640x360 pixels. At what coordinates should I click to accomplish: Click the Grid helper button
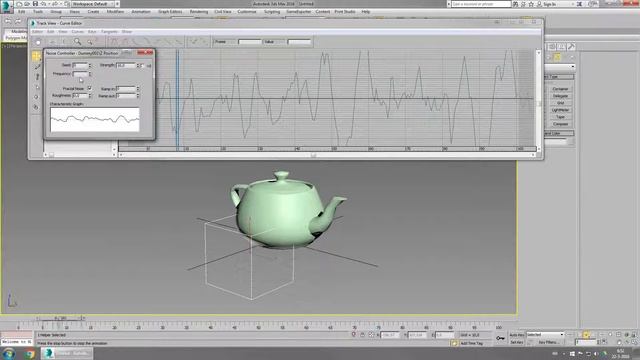tap(560, 103)
